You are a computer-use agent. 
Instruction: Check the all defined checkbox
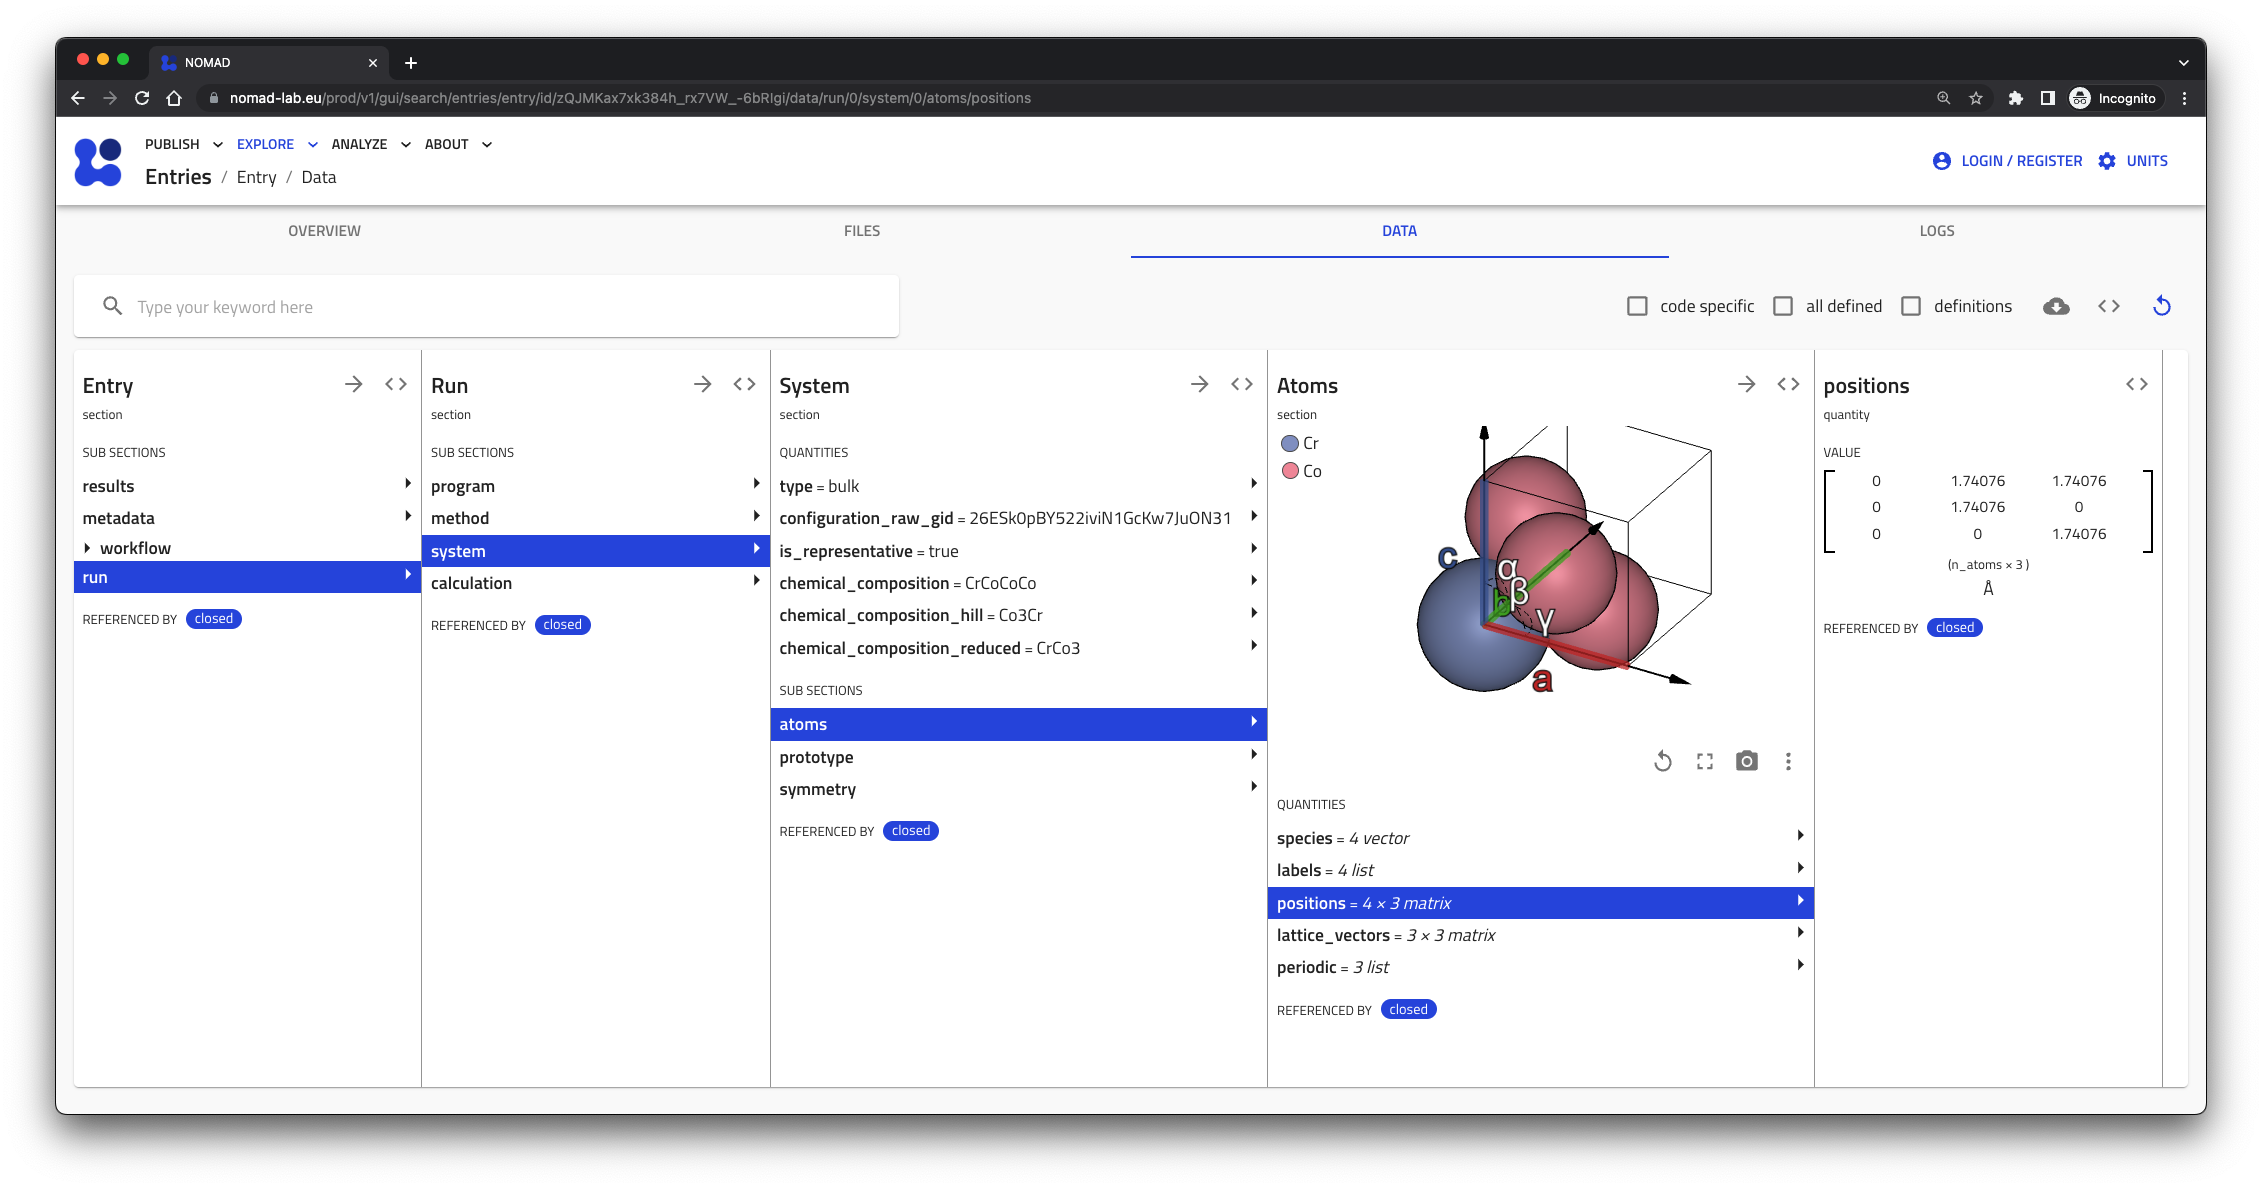pos(1784,305)
